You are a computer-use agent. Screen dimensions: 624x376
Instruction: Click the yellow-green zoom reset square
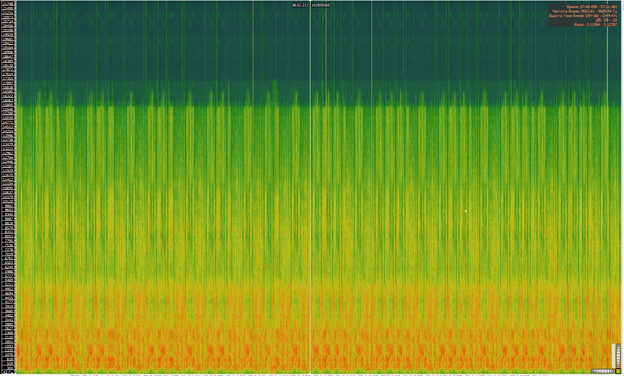(x=618, y=371)
